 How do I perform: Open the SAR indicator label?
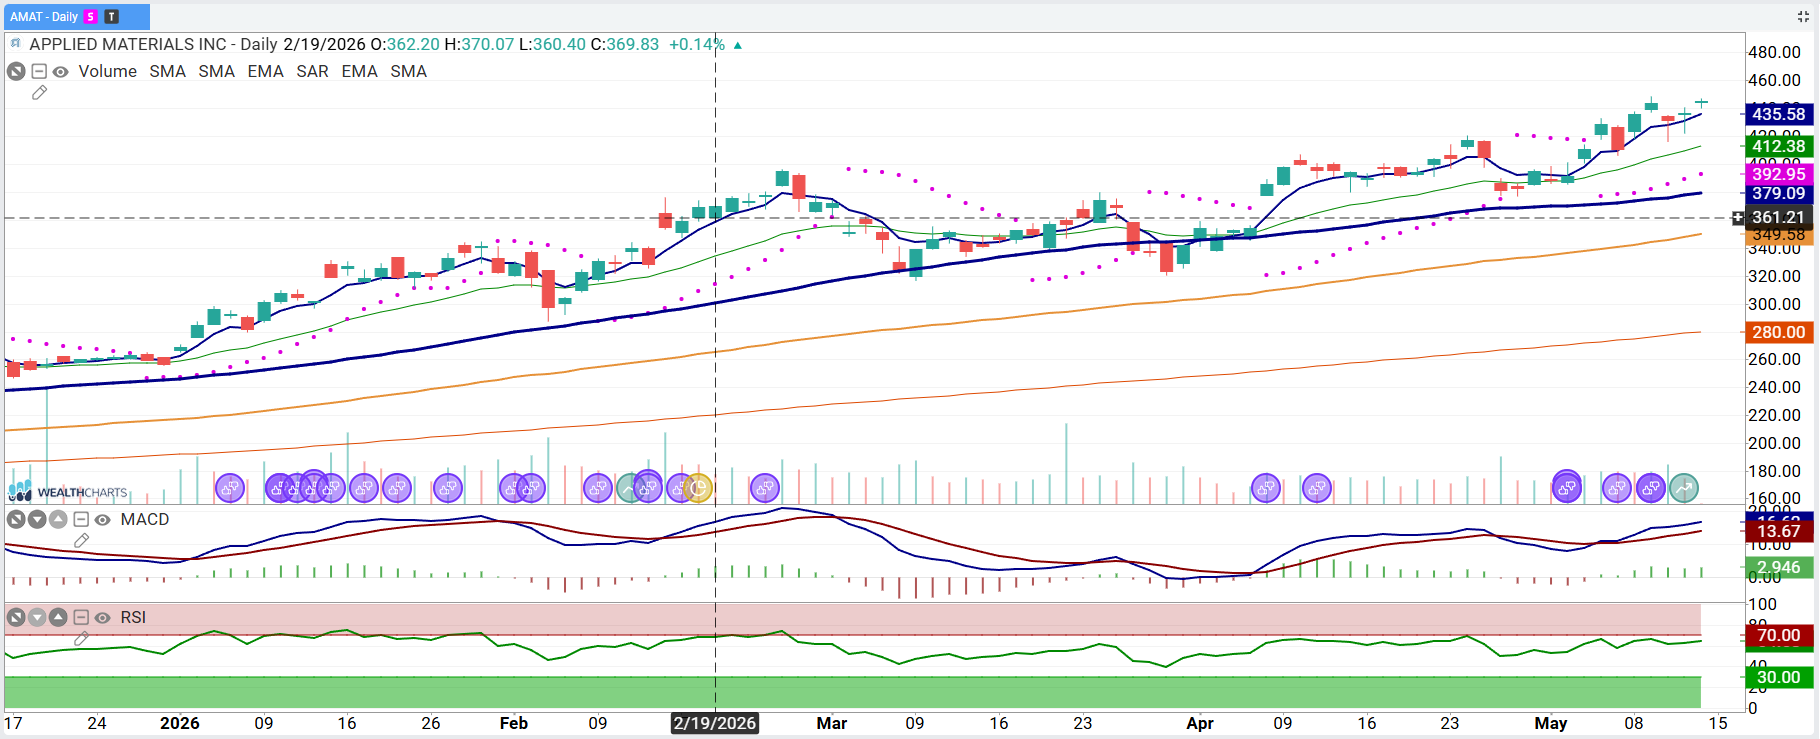click(x=312, y=71)
